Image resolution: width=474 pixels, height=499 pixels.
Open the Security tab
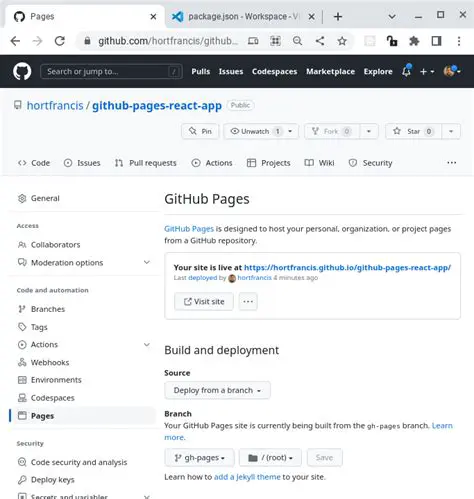point(370,163)
